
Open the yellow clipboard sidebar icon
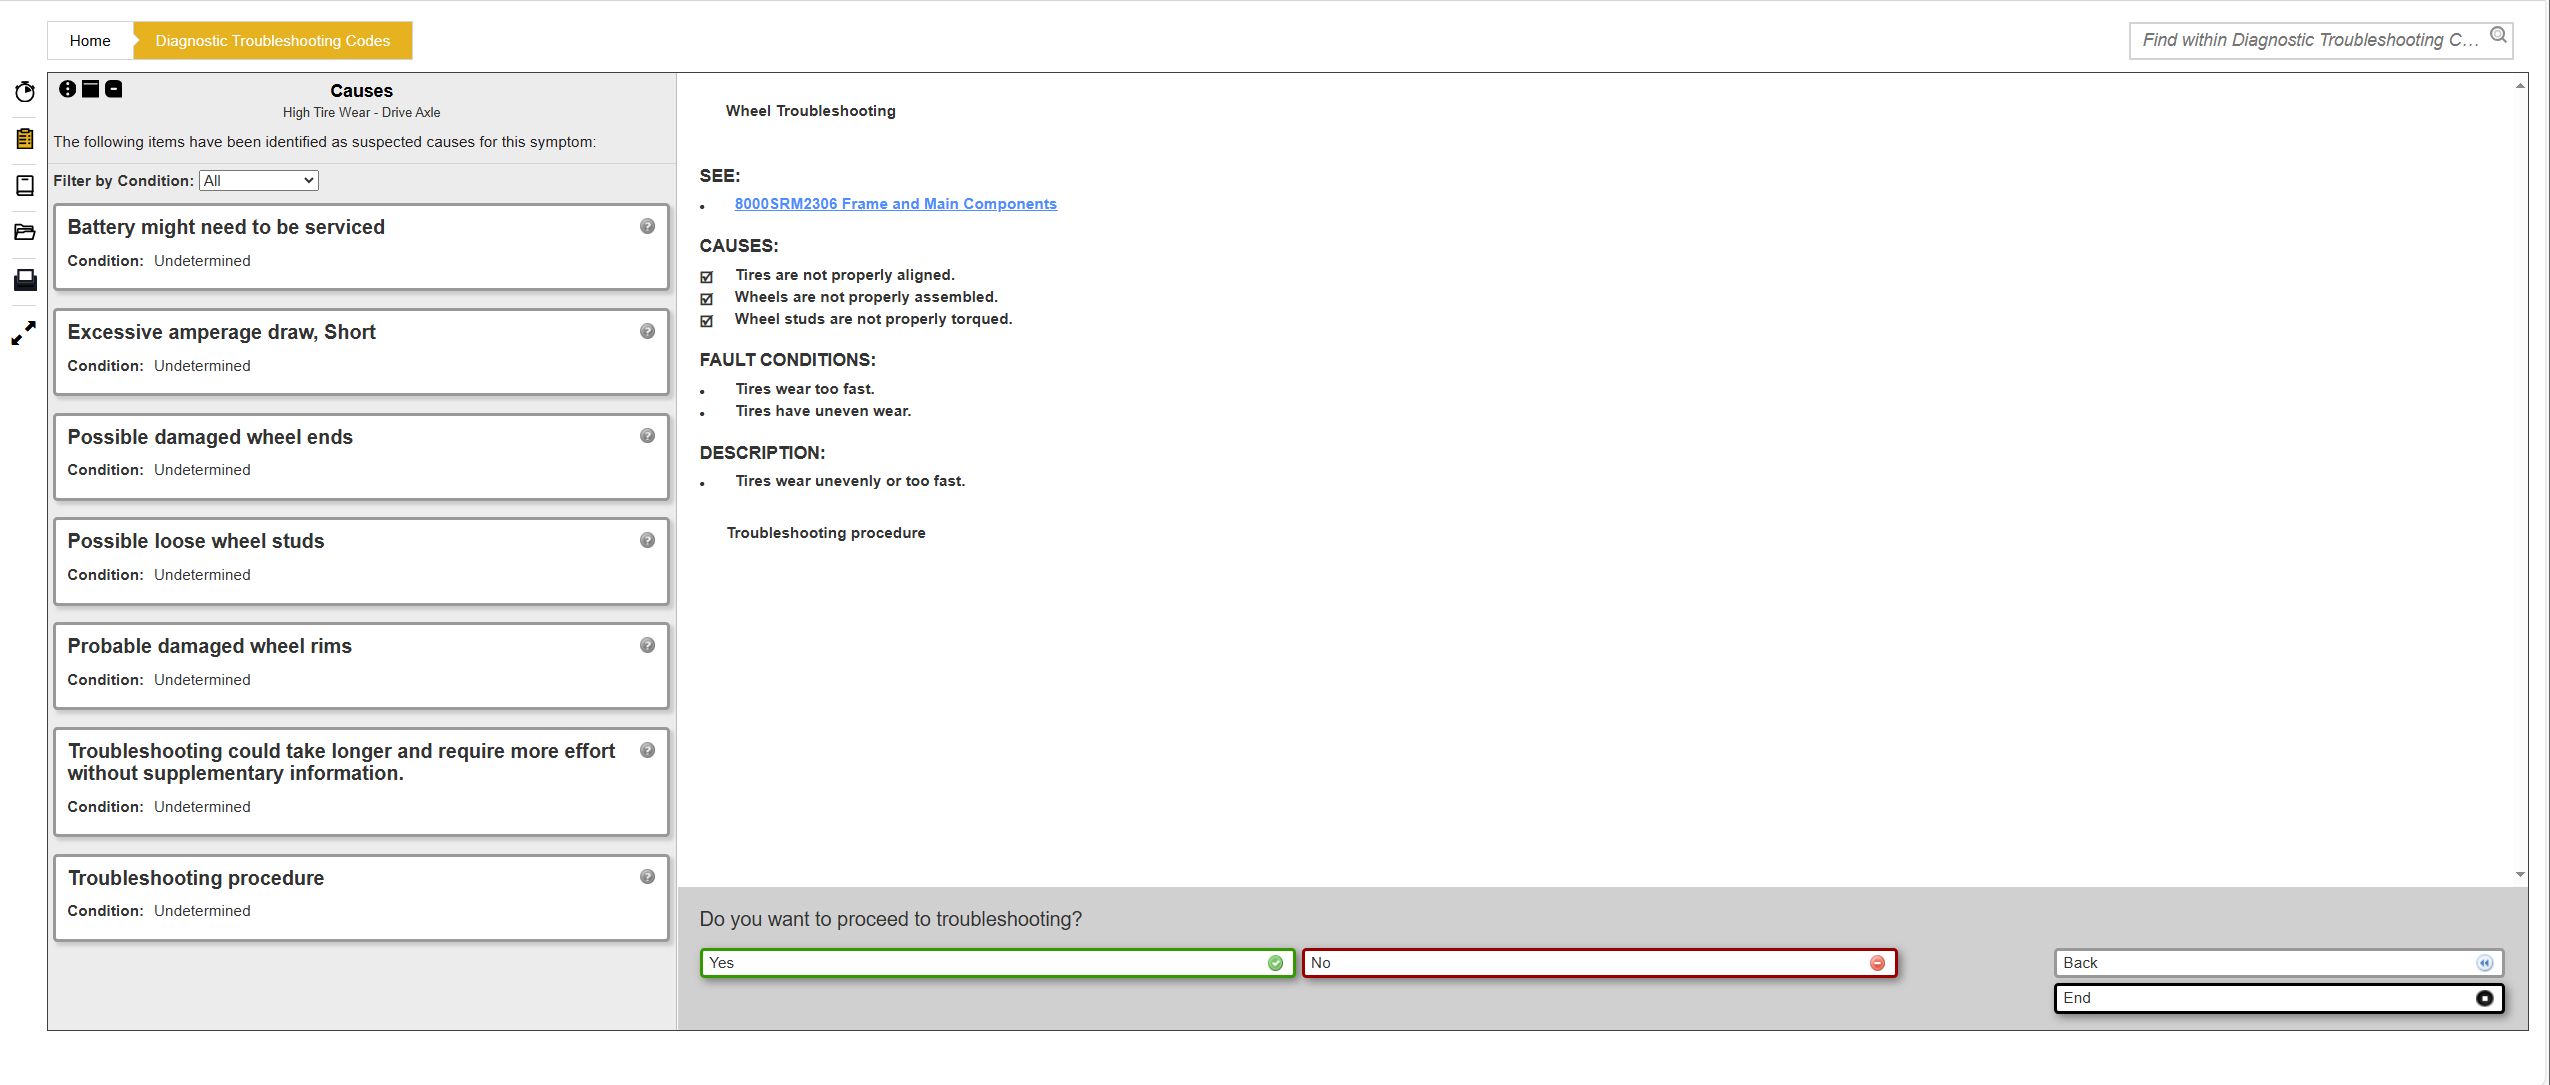[x=25, y=138]
